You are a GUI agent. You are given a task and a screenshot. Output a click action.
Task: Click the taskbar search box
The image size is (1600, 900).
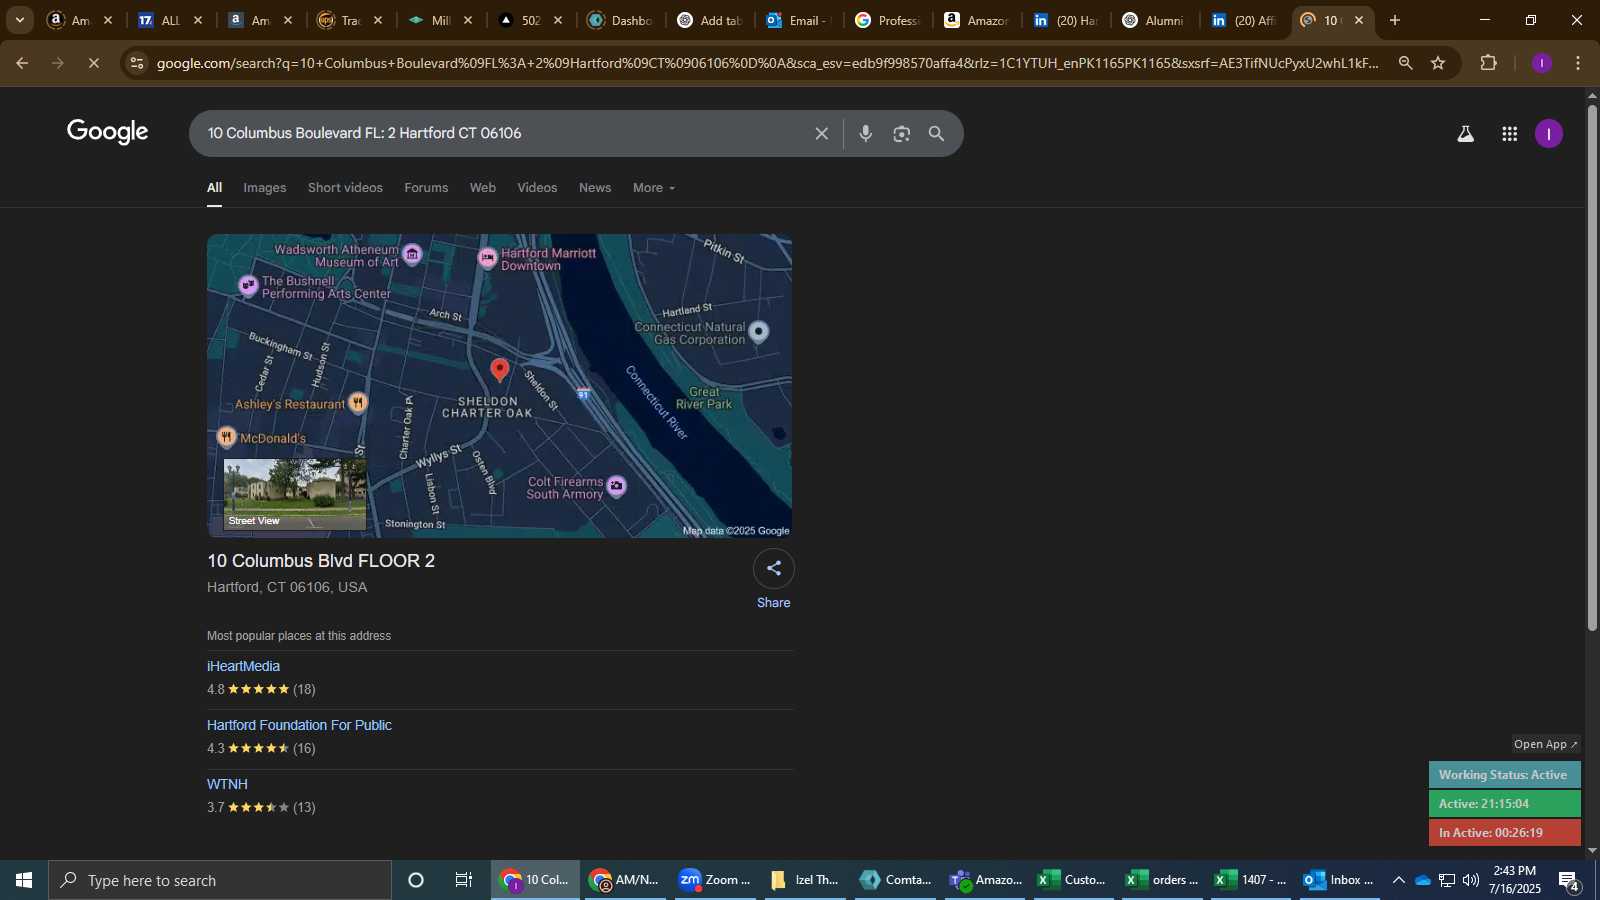click(220, 880)
